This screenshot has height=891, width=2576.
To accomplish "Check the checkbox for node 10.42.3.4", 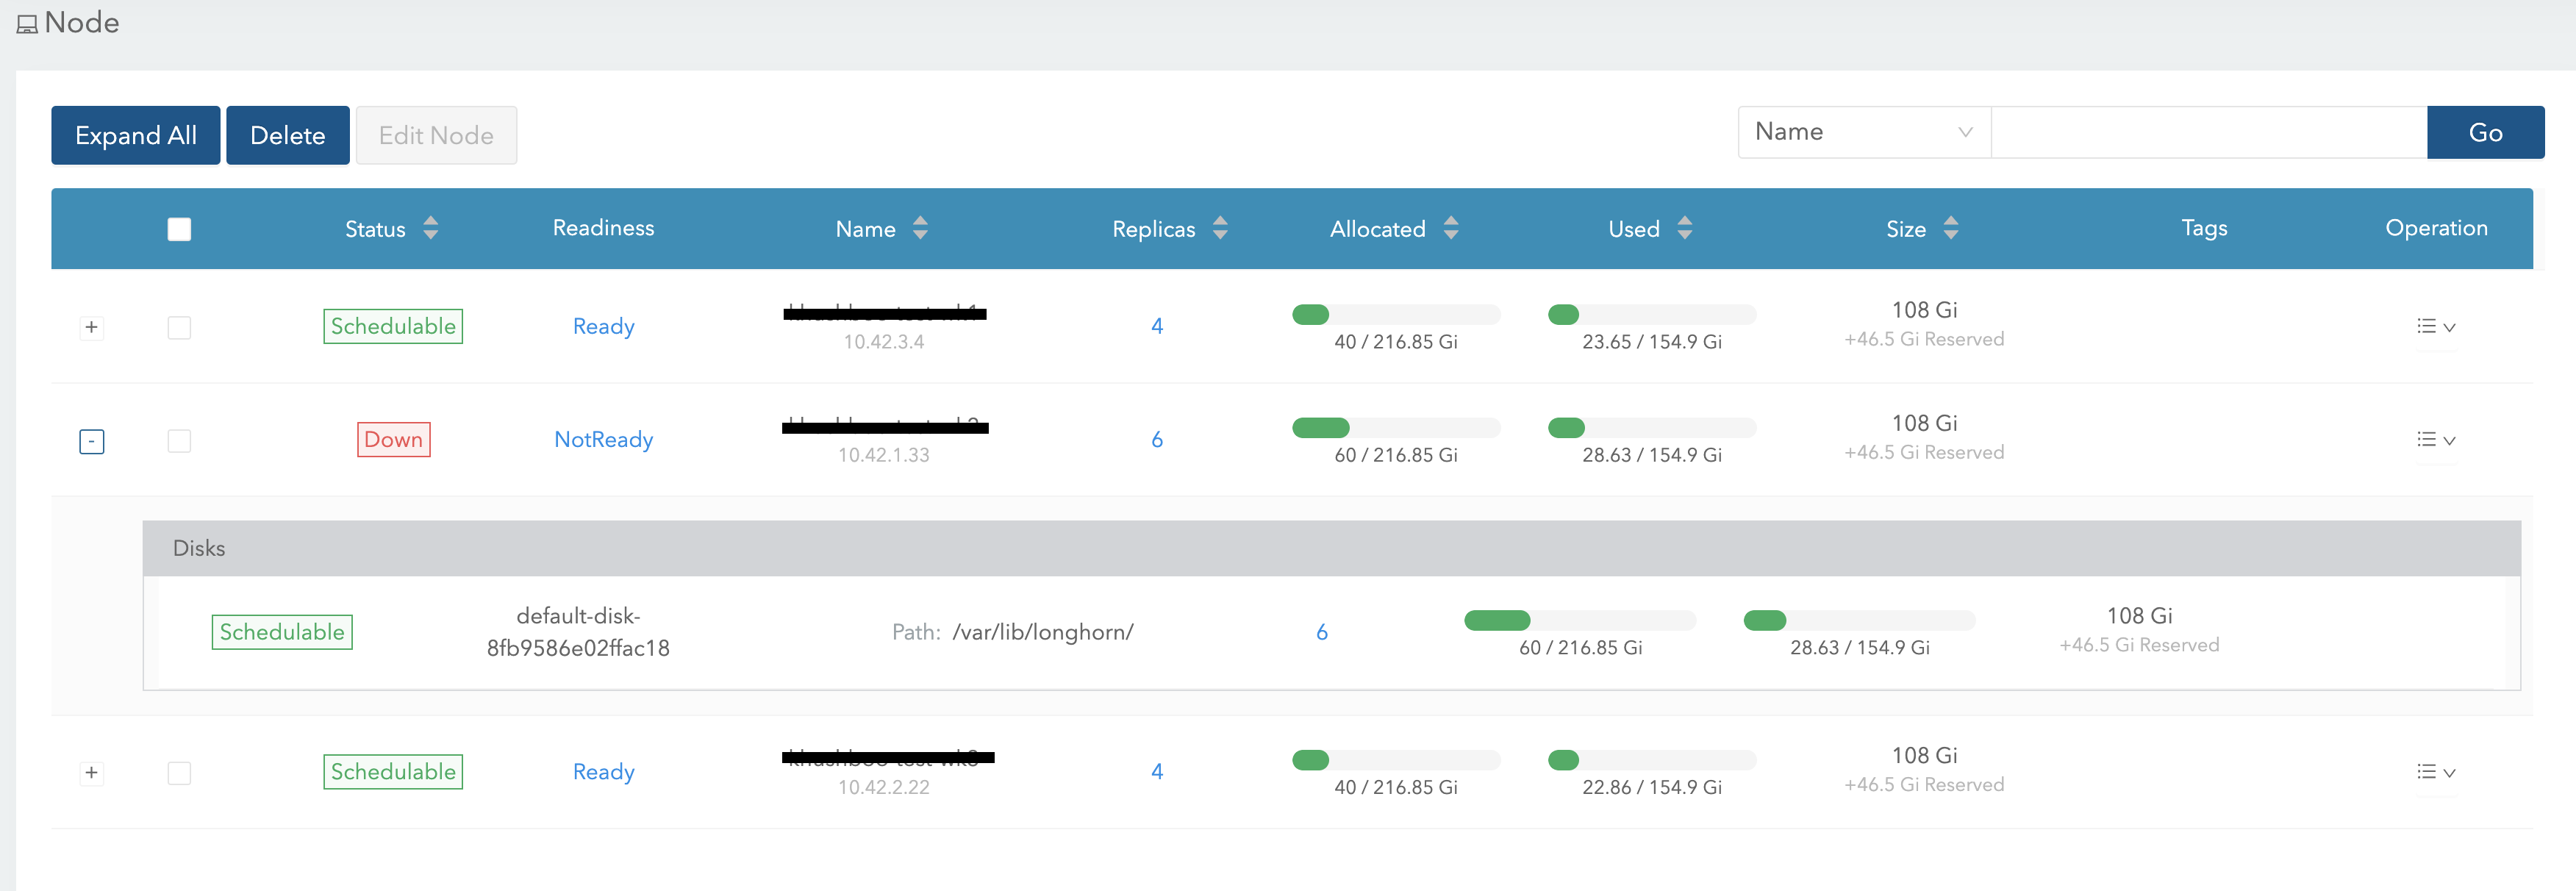I will click(x=179, y=326).
